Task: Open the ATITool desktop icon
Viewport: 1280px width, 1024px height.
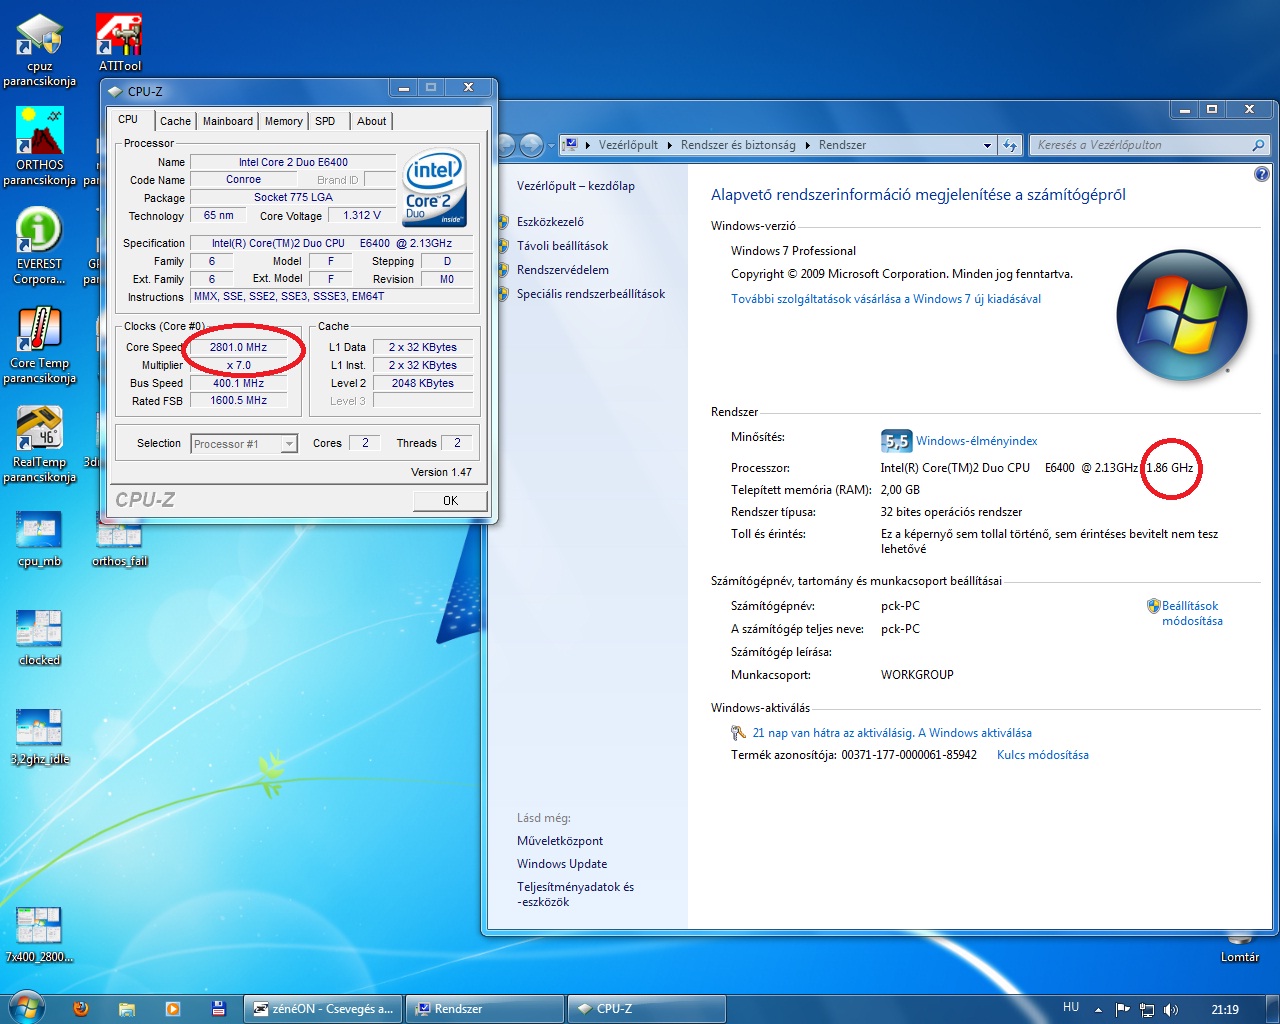Action: pyautogui.click(x=119, y=43)
